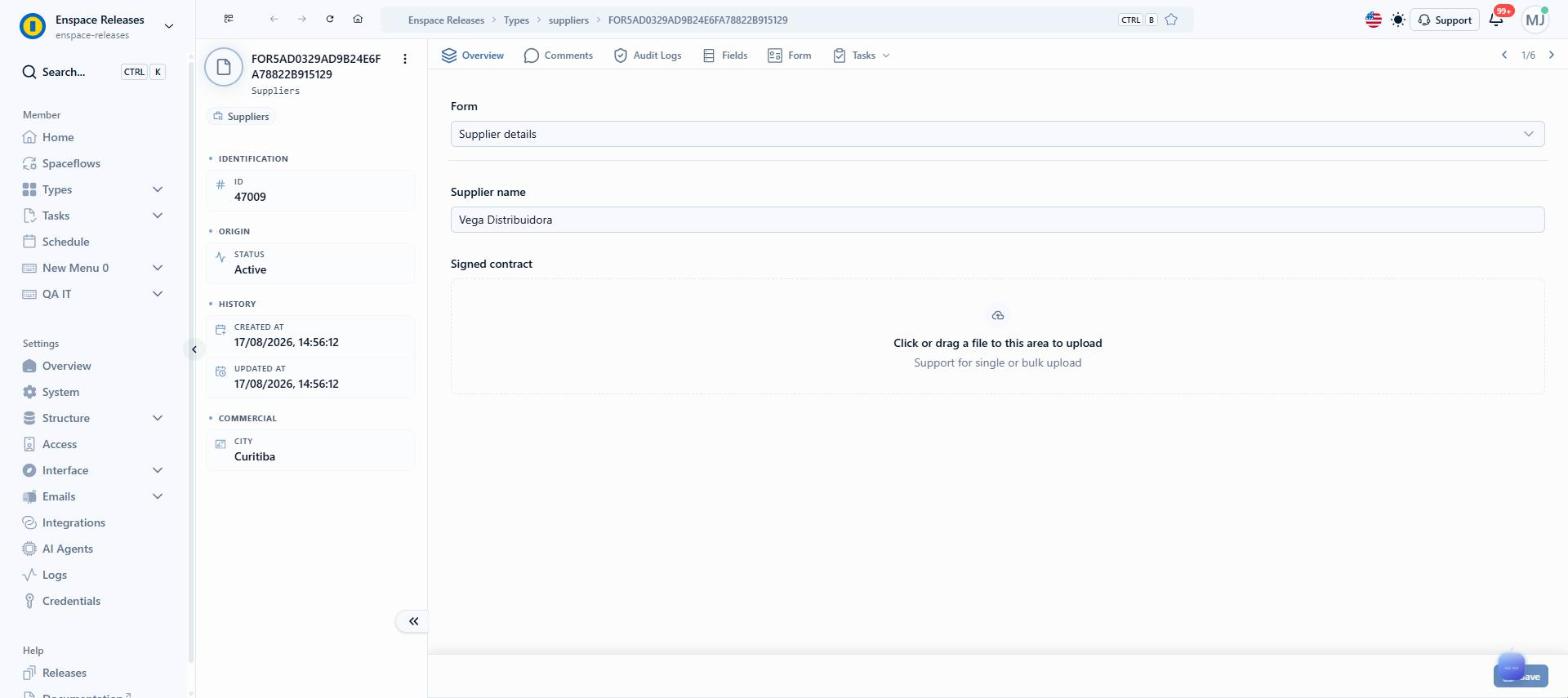
Task: Expand the Structure settings menu
Action: pos(157,418)
